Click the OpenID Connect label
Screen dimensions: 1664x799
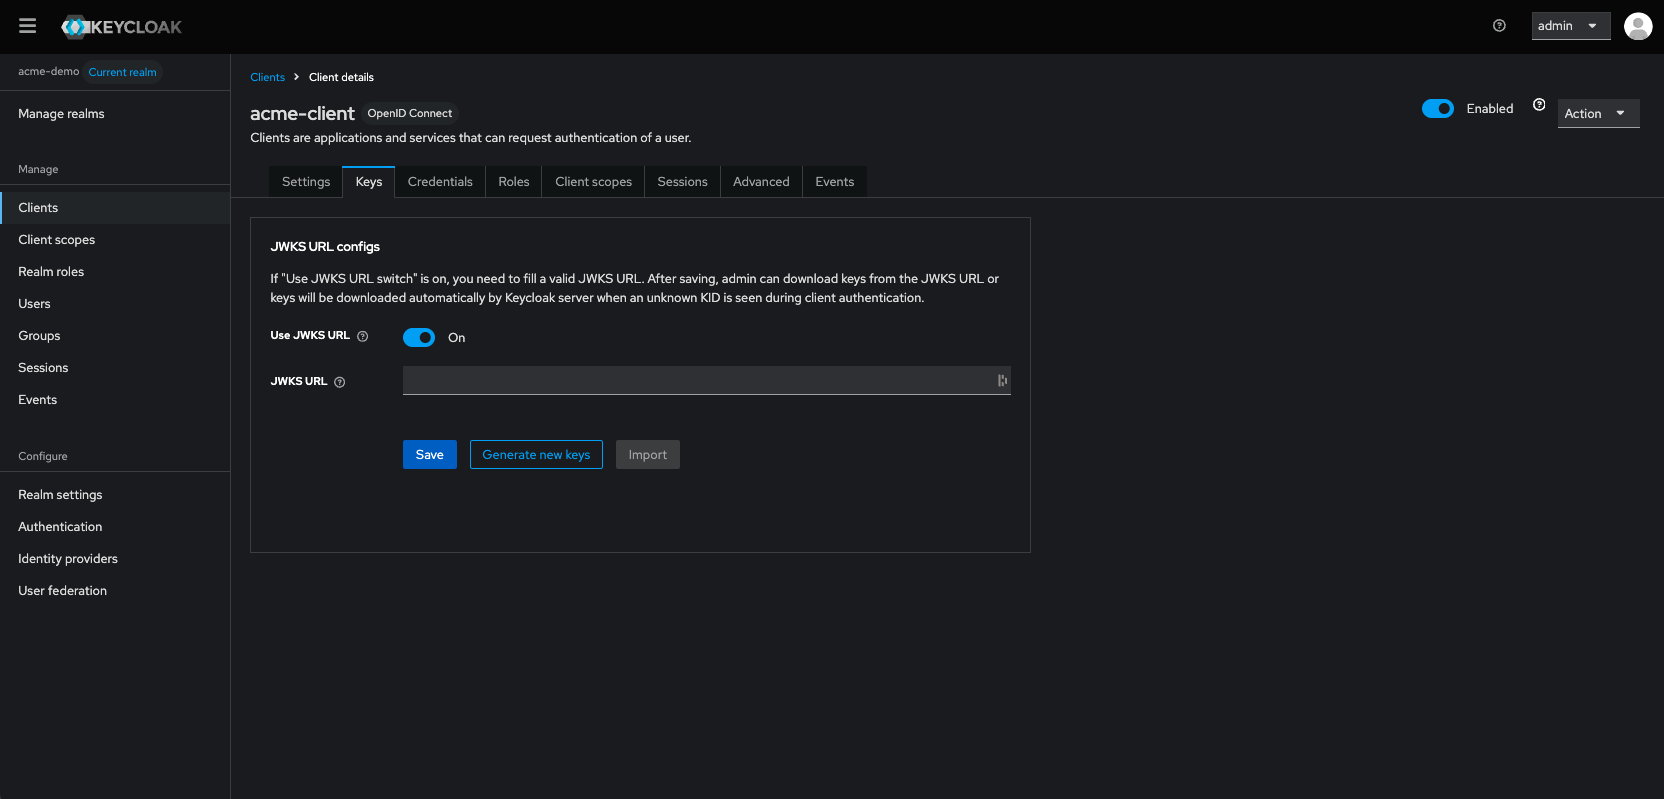(x=410, y=113)
